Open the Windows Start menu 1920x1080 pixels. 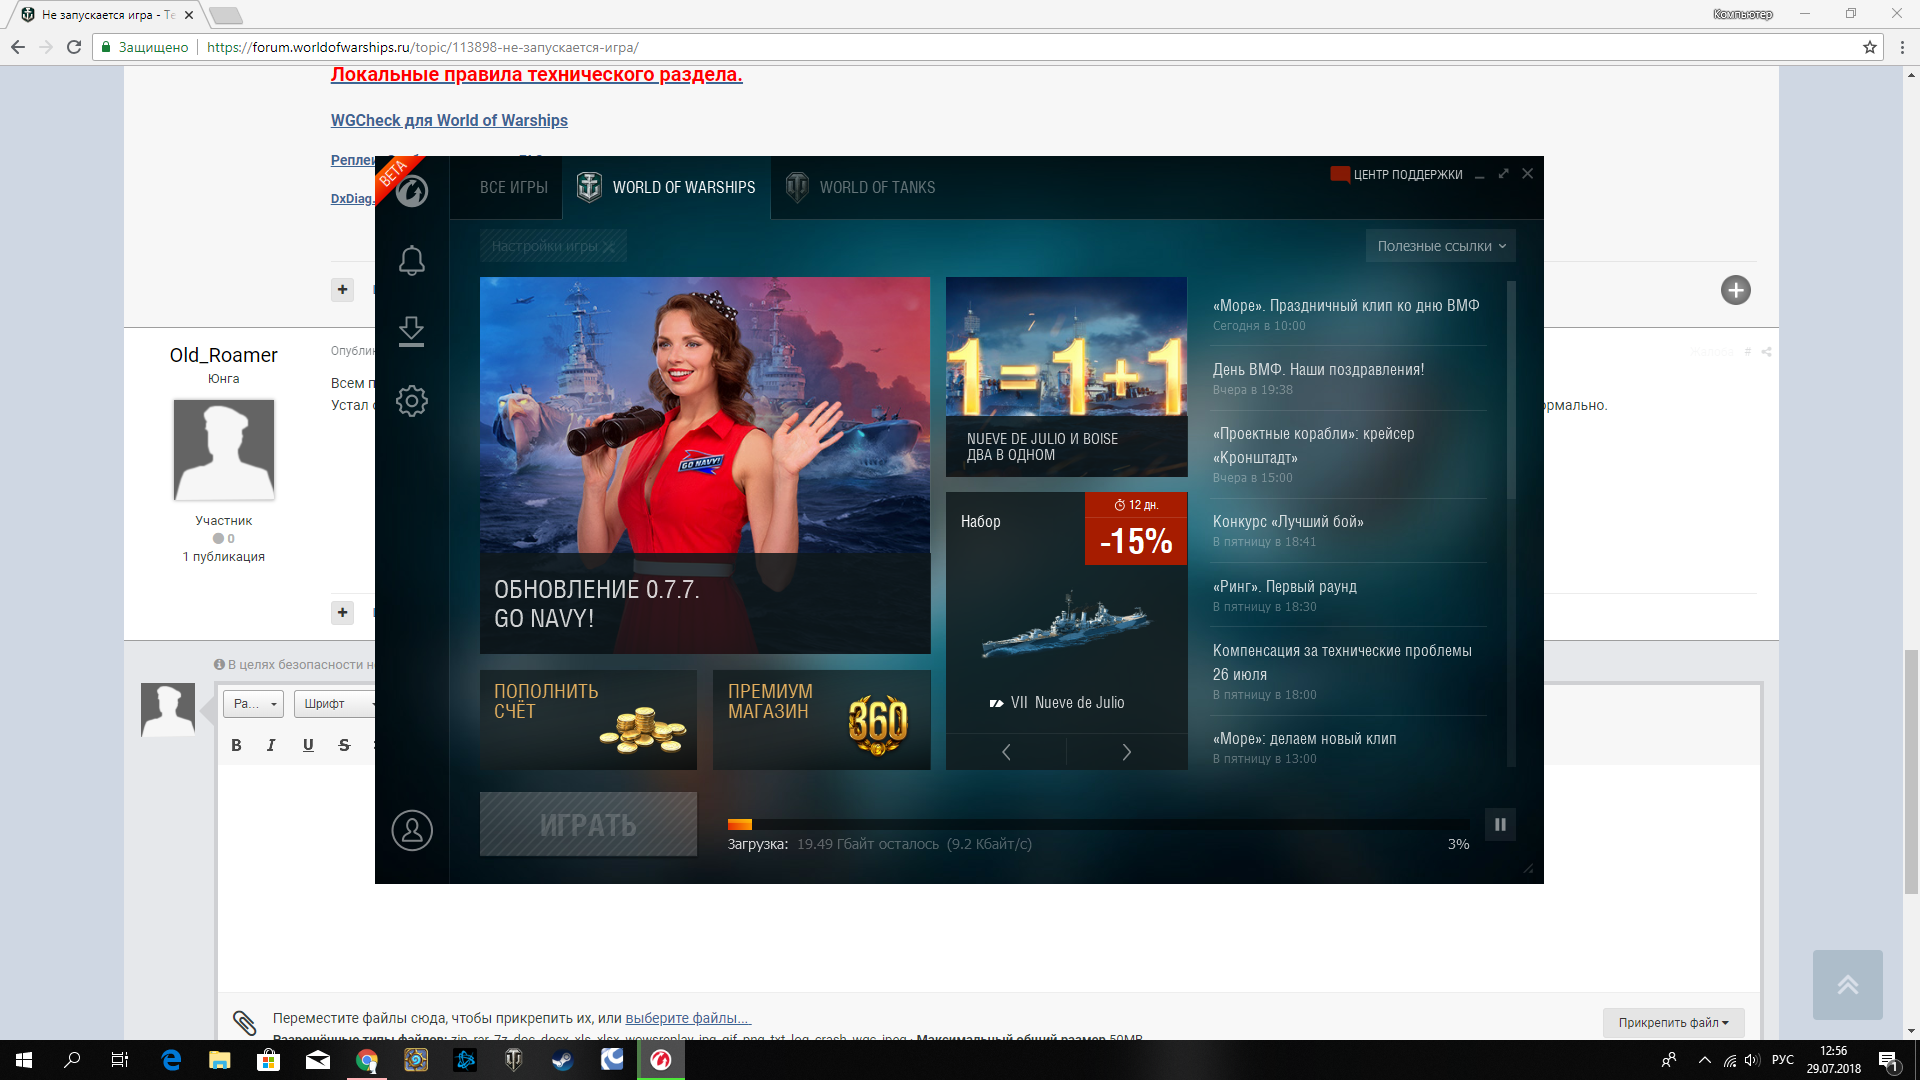click(x=24, y=1060)
